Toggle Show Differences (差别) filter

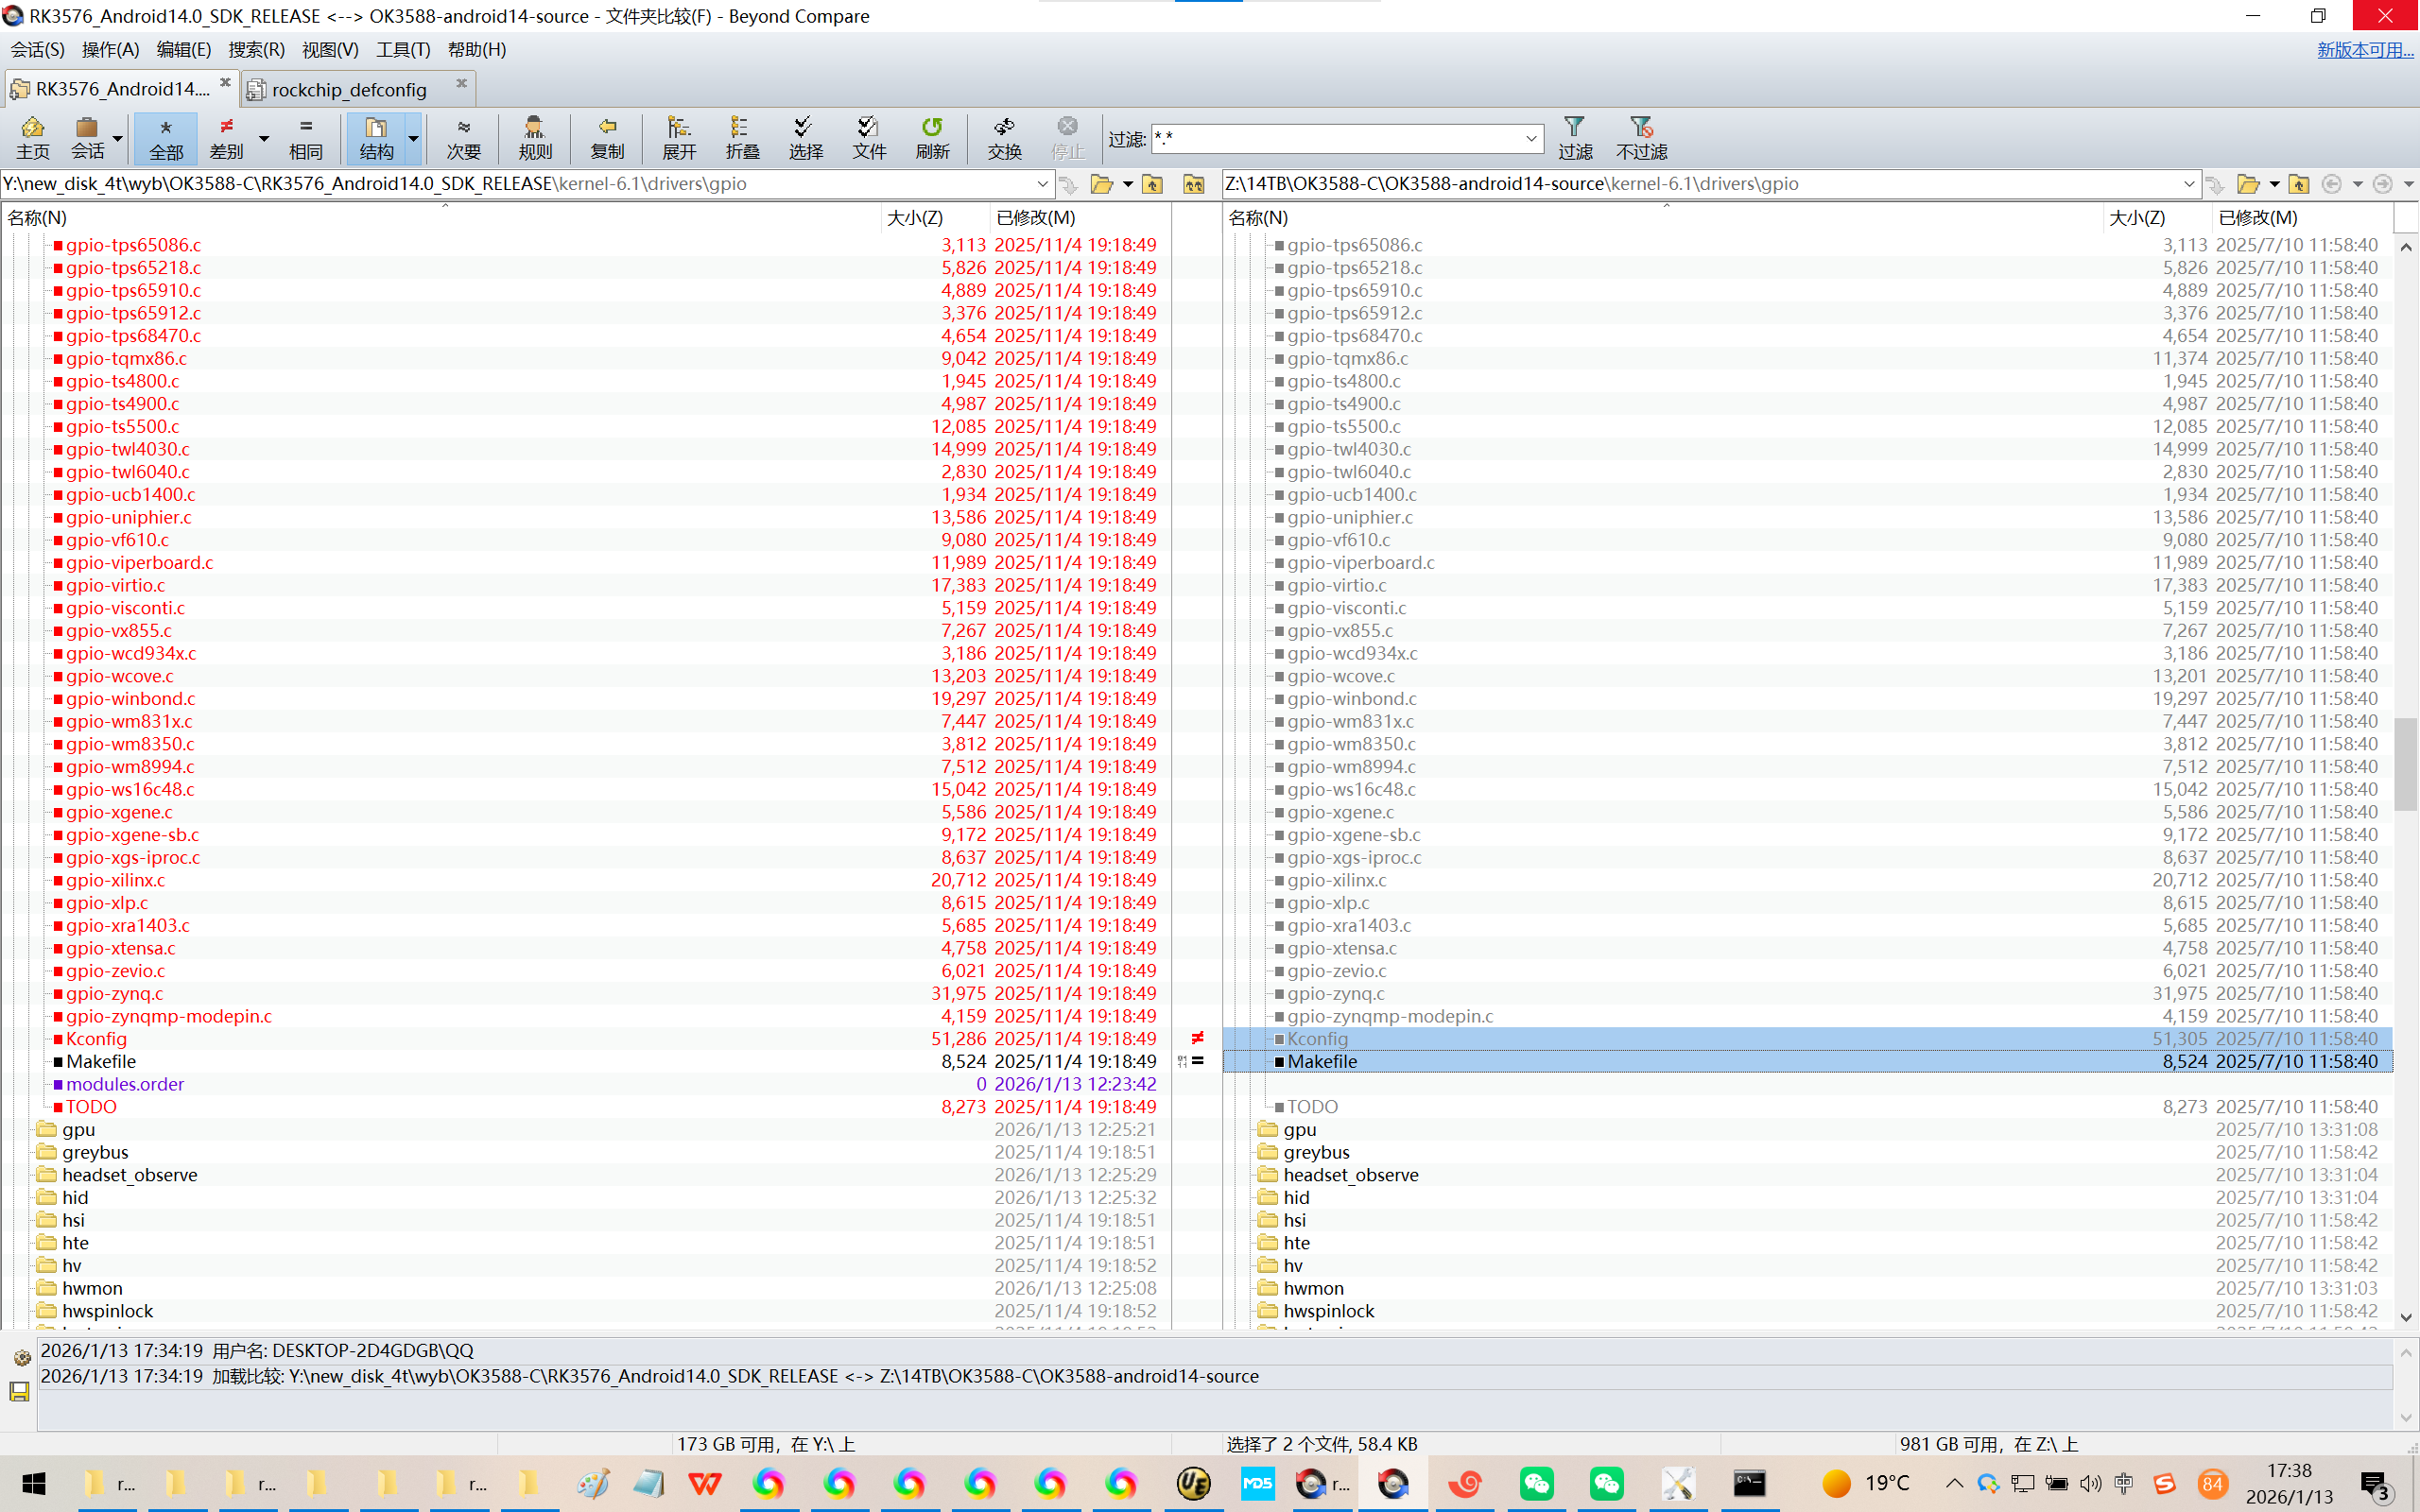[x=226, y=137]
